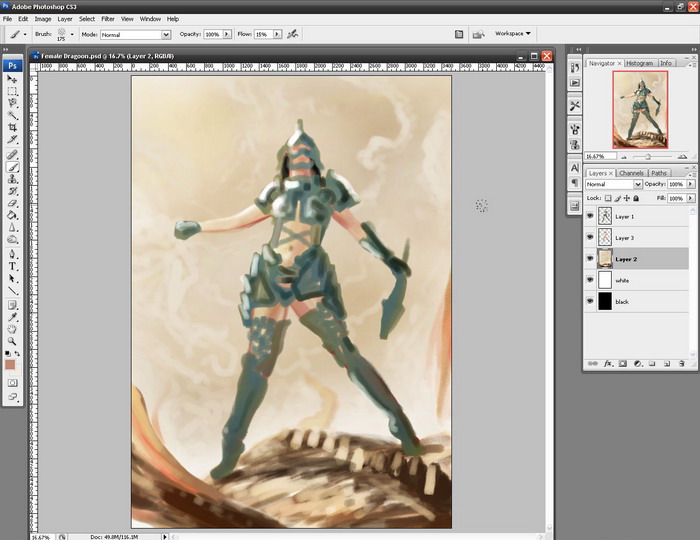This screenshot has width=700, height=540.
Task: Hide the black layer visibility eye
Action: coord(590,302)
